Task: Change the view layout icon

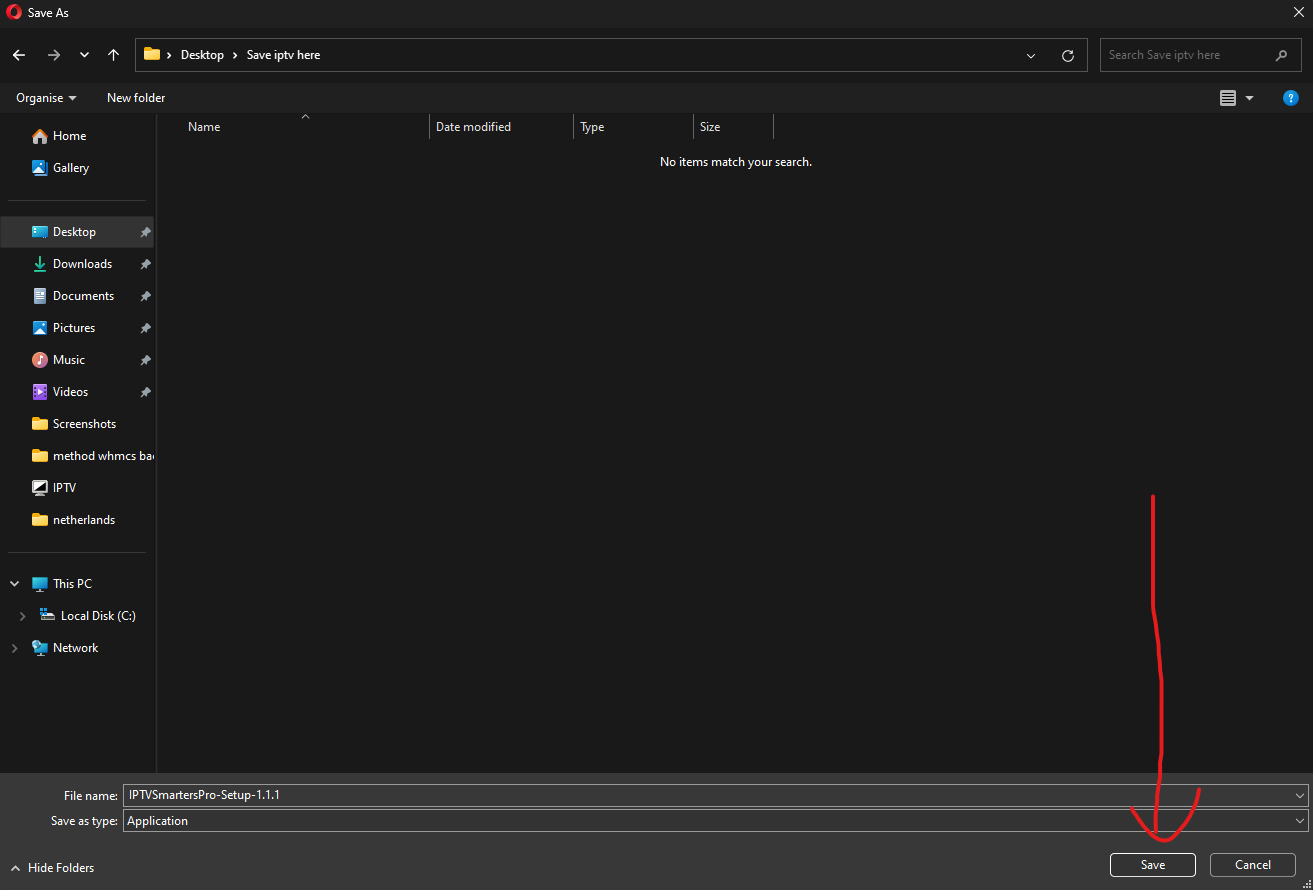Action: [1228, 98]
